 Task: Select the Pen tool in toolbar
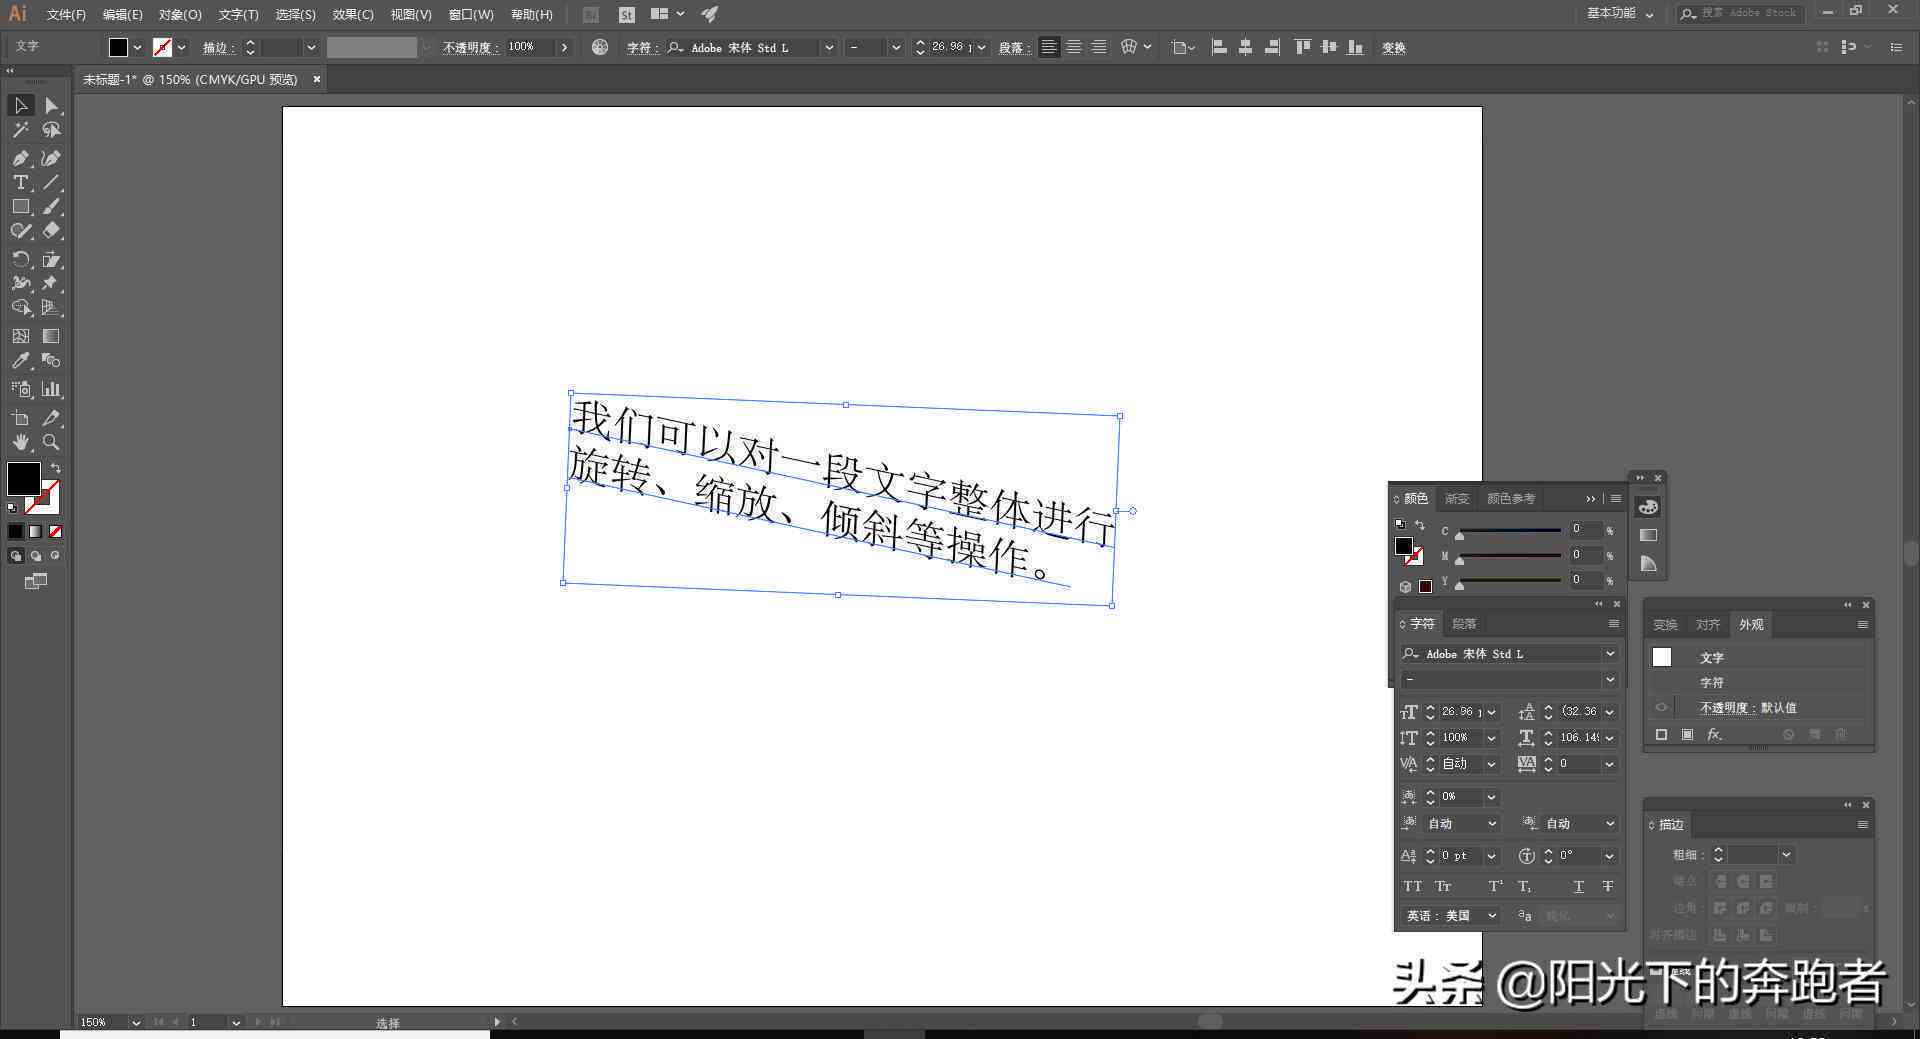(20, 158)
